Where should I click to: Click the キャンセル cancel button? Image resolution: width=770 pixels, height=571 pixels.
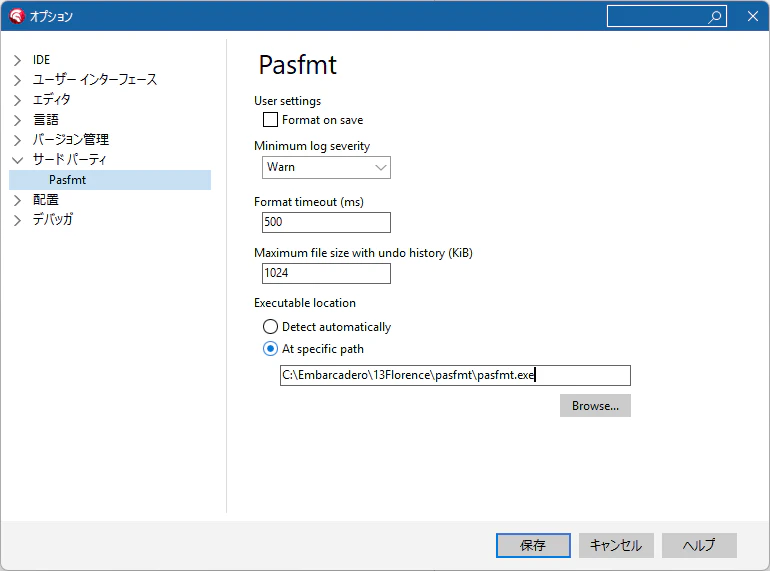pos(616,545)
